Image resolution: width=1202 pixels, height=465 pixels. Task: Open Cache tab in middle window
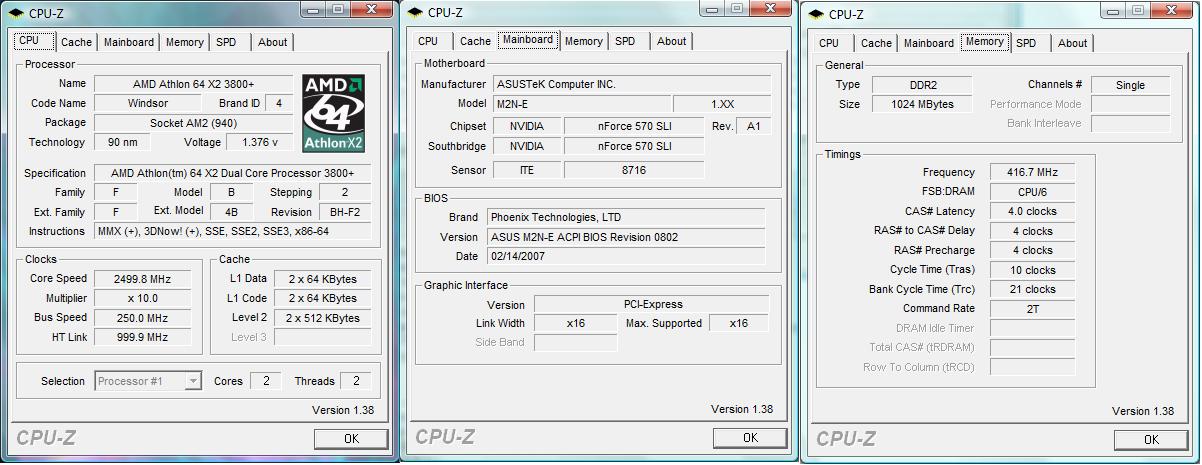[475, 41]
